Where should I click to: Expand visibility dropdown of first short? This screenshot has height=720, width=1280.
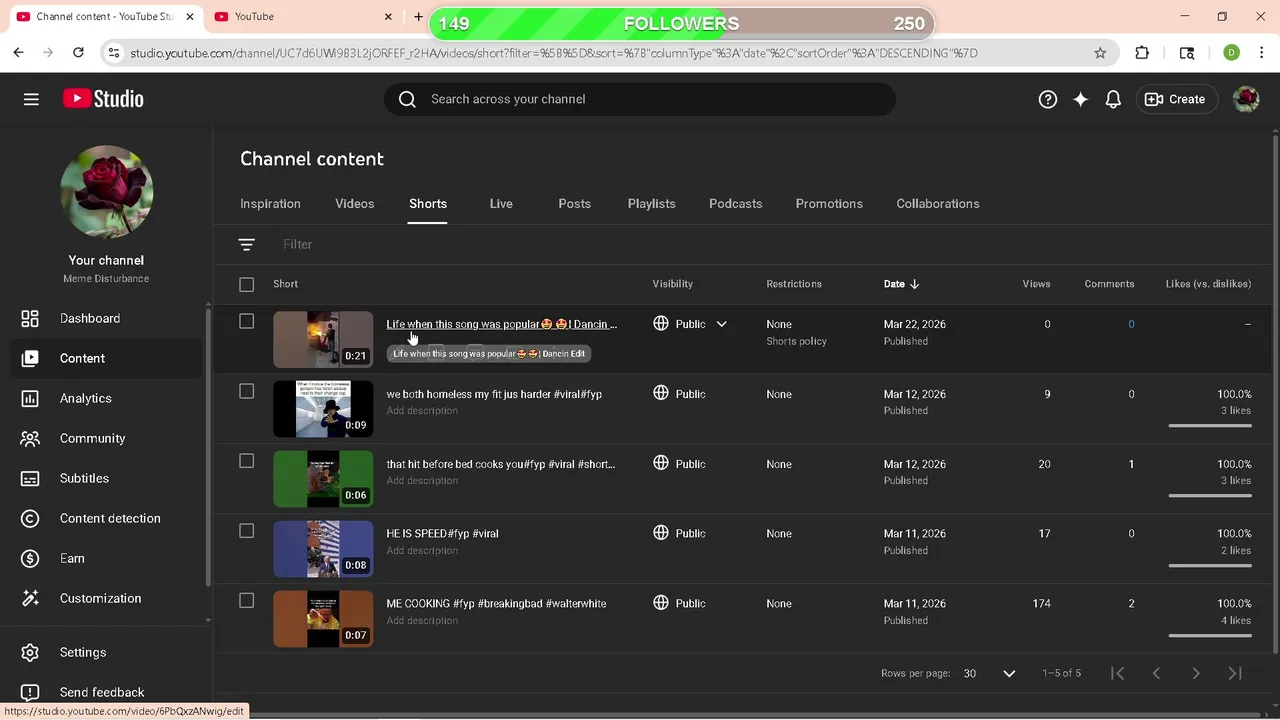point(721,324)
